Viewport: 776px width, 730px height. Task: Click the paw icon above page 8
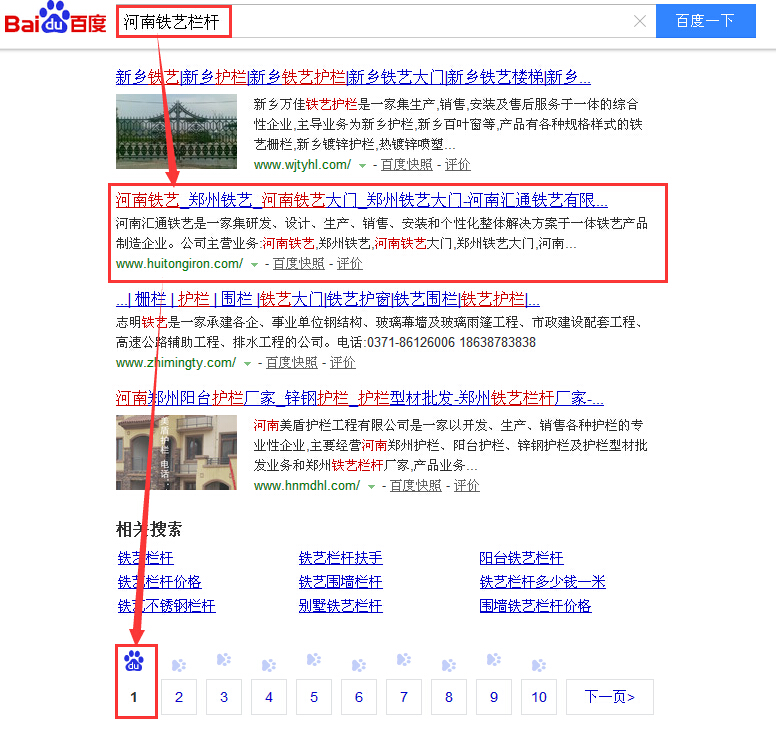449,666
